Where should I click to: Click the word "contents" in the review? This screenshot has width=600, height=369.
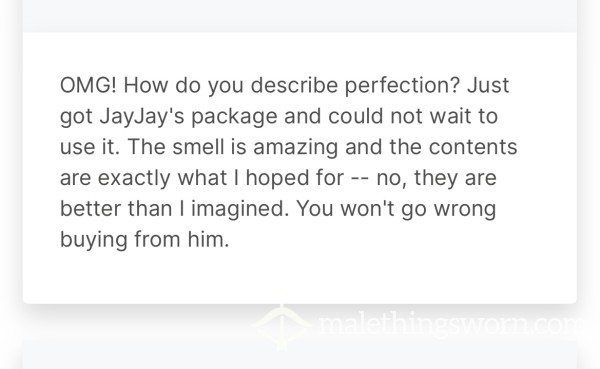[473, 147]
